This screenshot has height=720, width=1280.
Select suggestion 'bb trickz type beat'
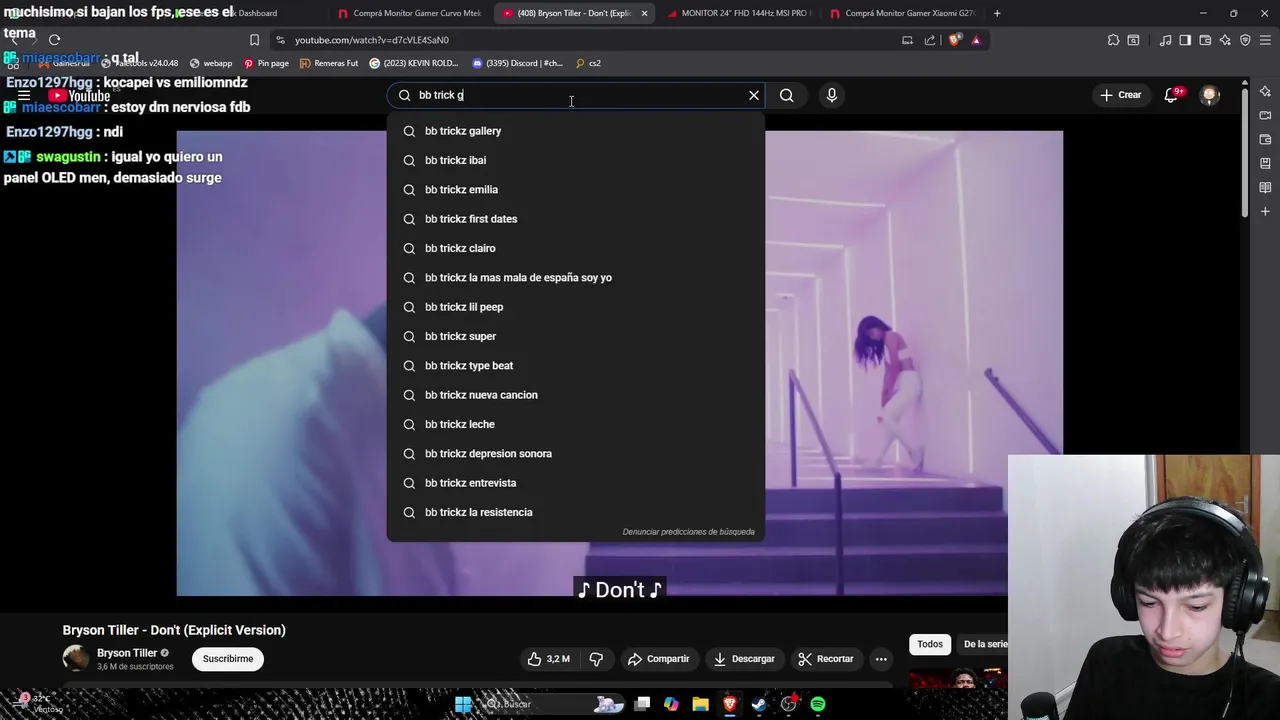click(575, 365)
